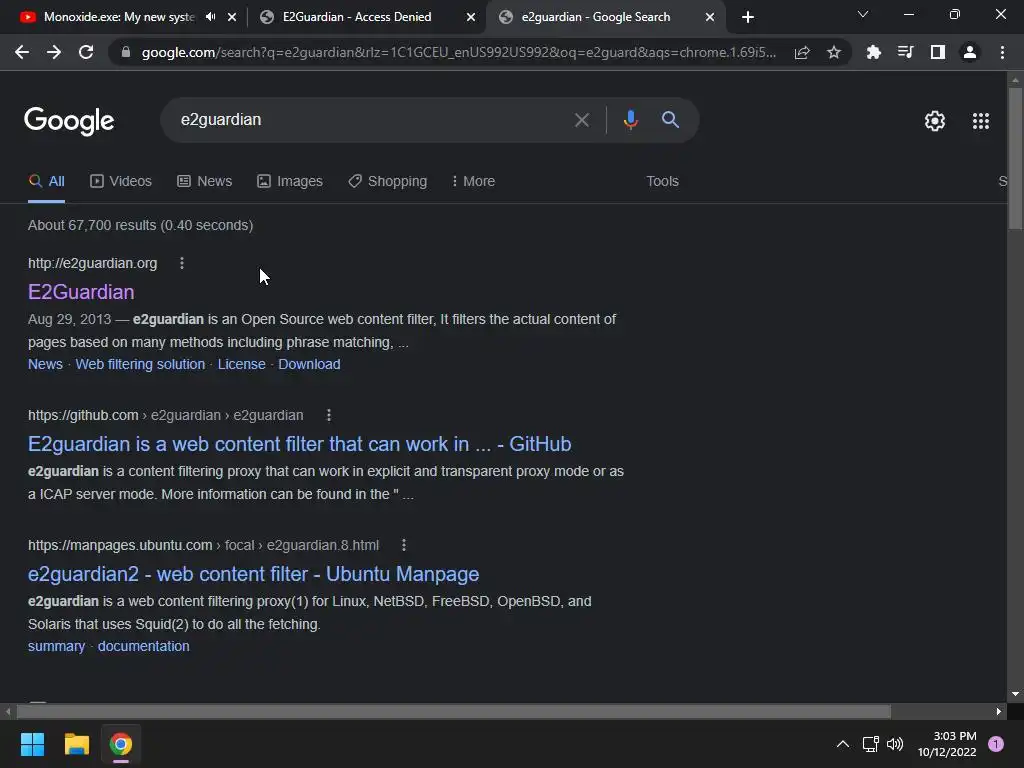Open the Web filtering solution sitelink
The width and height of the screenshot is (1024, 768).
coord(140,364)
